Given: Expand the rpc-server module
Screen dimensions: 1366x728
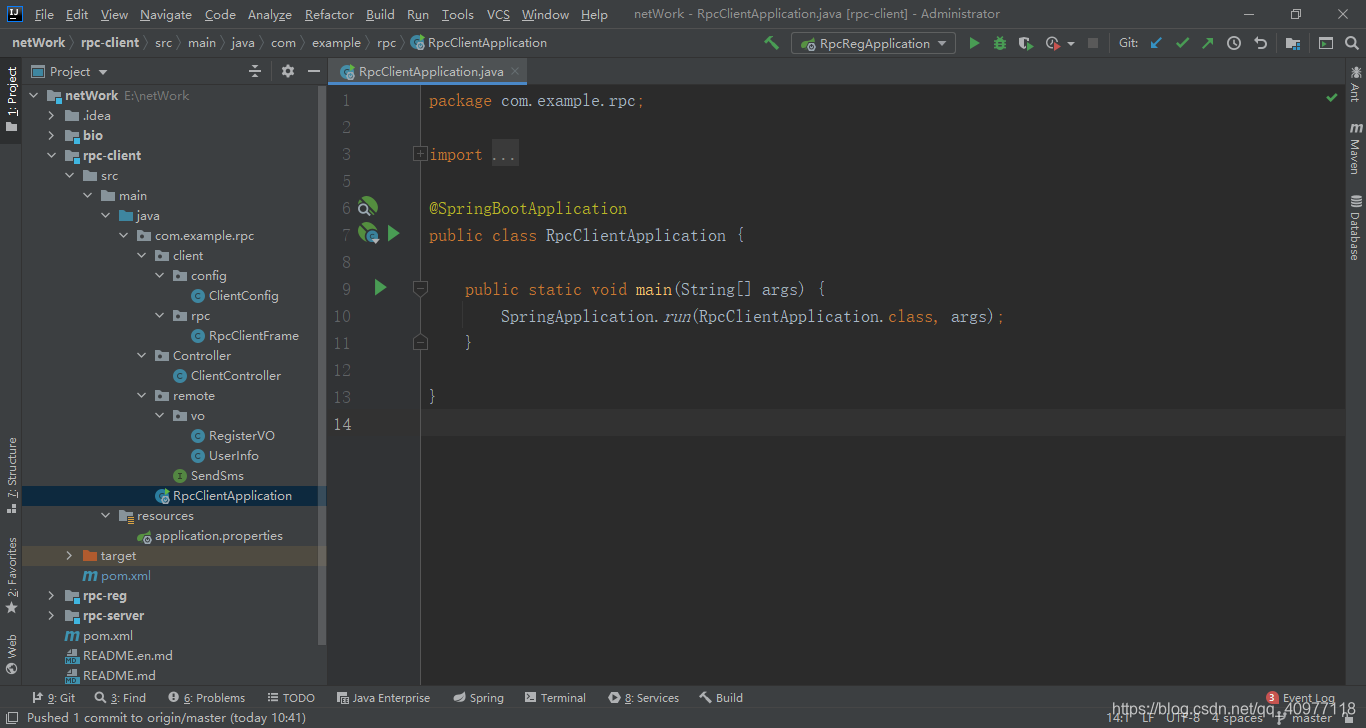Looking at the screenshot, I should (x=51, y=616).
